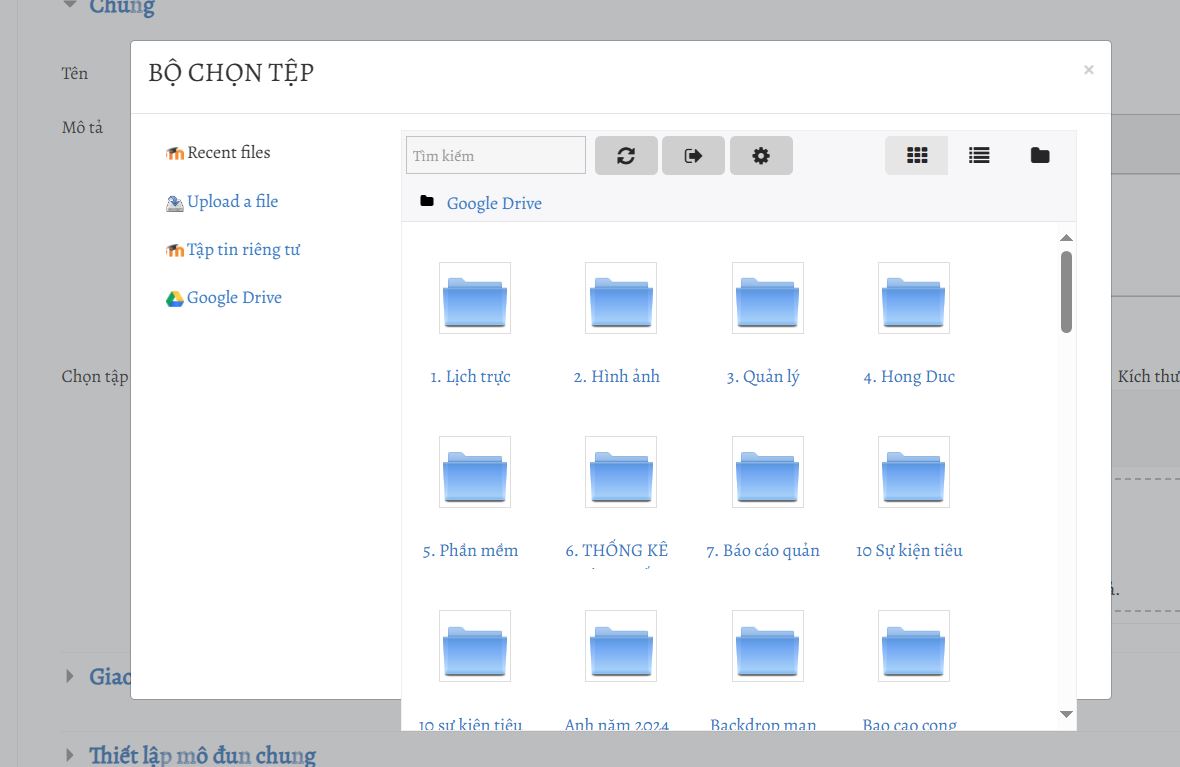Switch to list details view
Screen dimensions: 1180x767
tap(979, 156)
